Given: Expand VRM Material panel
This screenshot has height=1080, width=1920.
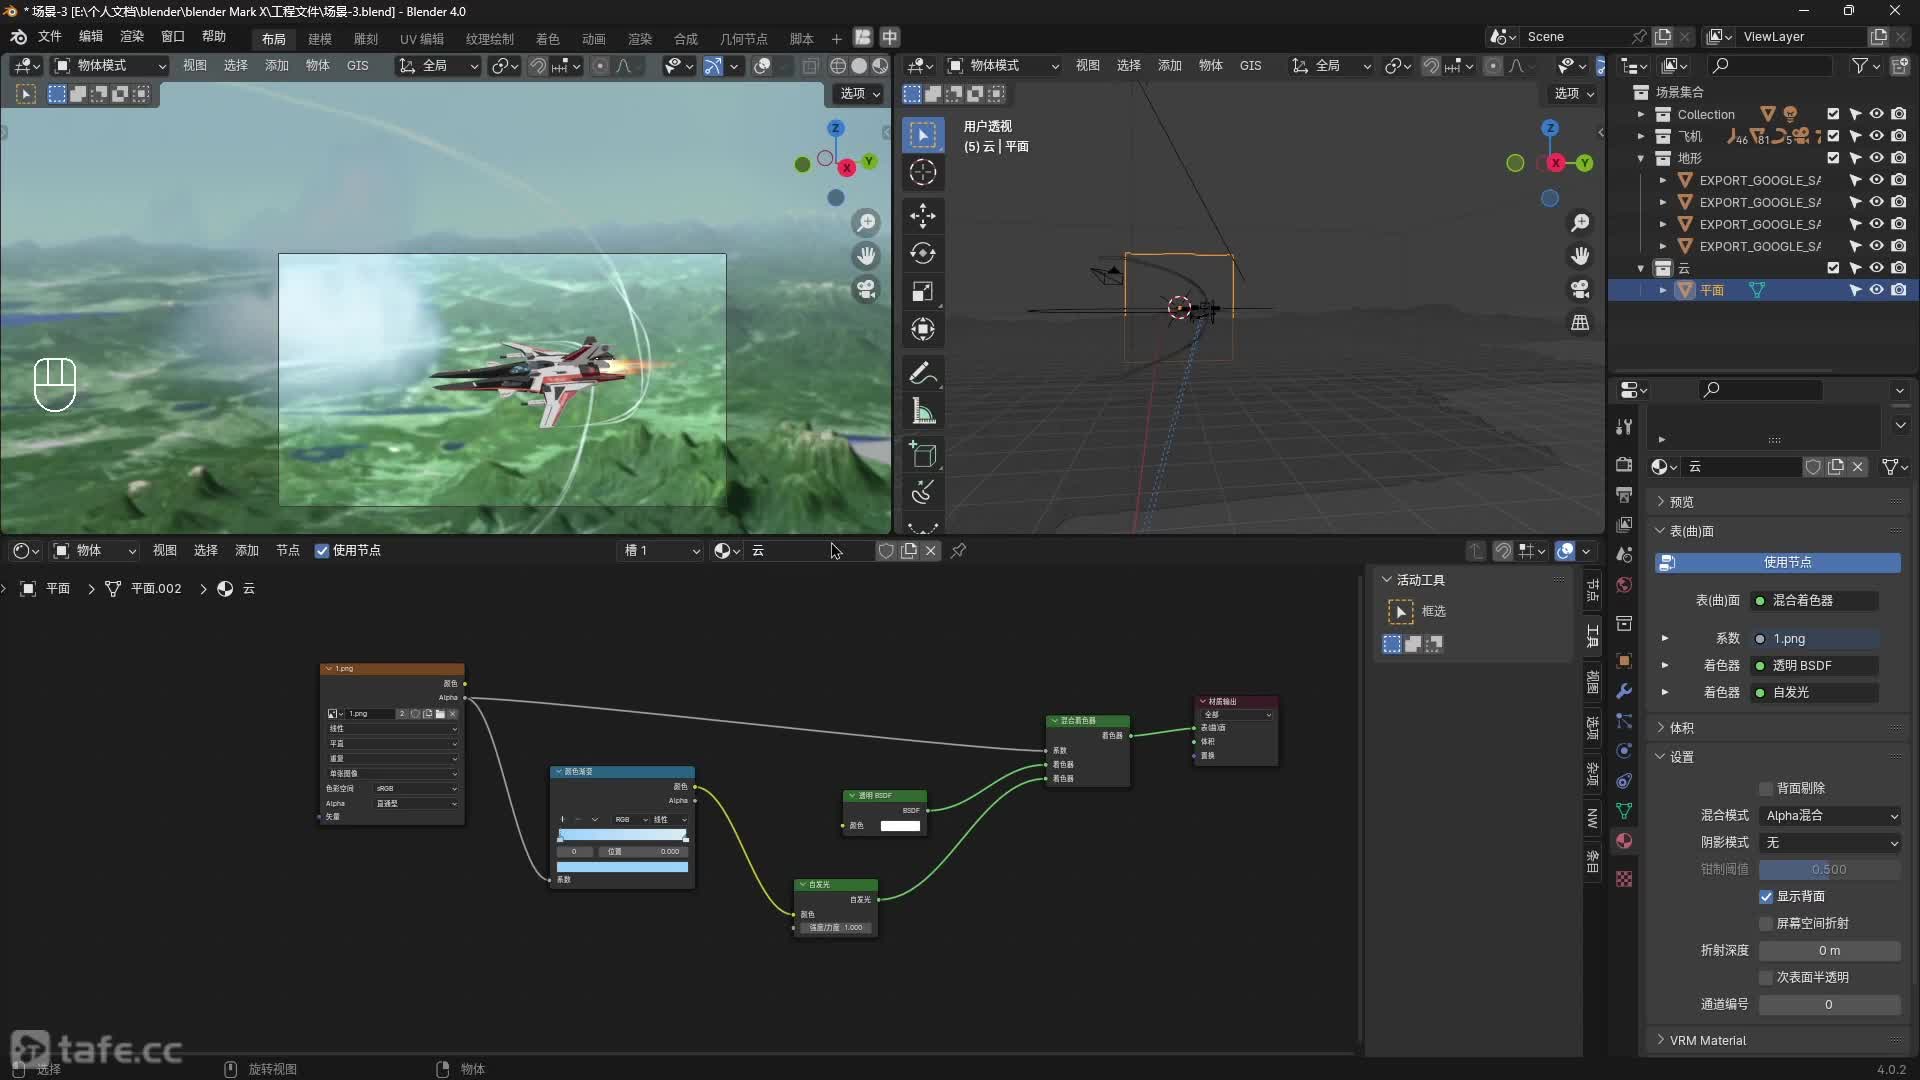Looking at the screenshot, I should [1706, 1040].
